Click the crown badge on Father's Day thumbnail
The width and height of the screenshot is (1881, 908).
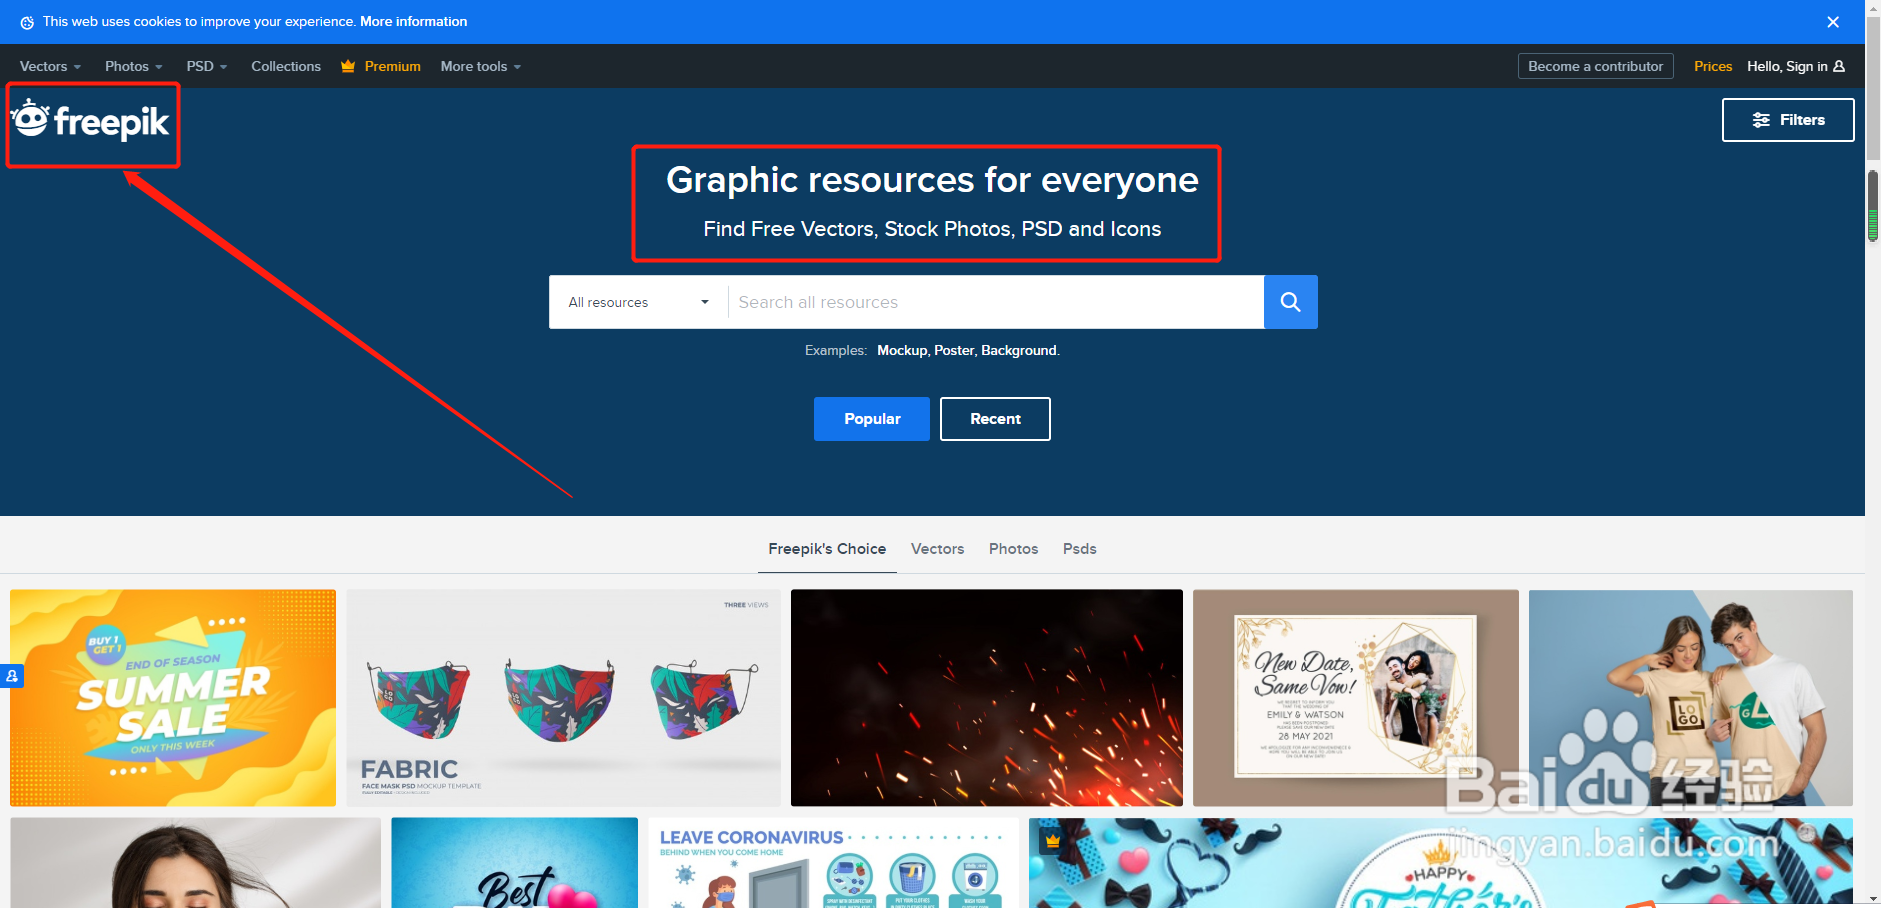[x=1051, y=841]
